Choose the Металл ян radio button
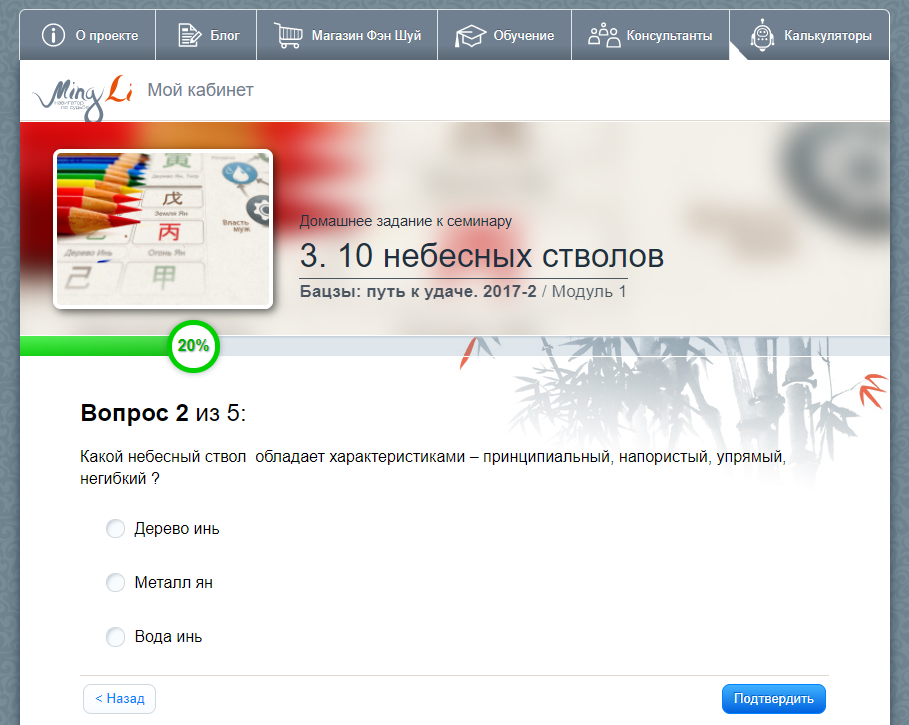The height and width of the screenshot is (725, 909). coord(116,582)
